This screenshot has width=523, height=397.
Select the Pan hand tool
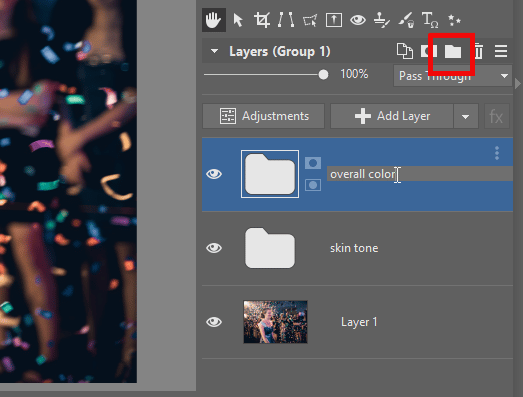(214, 20)
